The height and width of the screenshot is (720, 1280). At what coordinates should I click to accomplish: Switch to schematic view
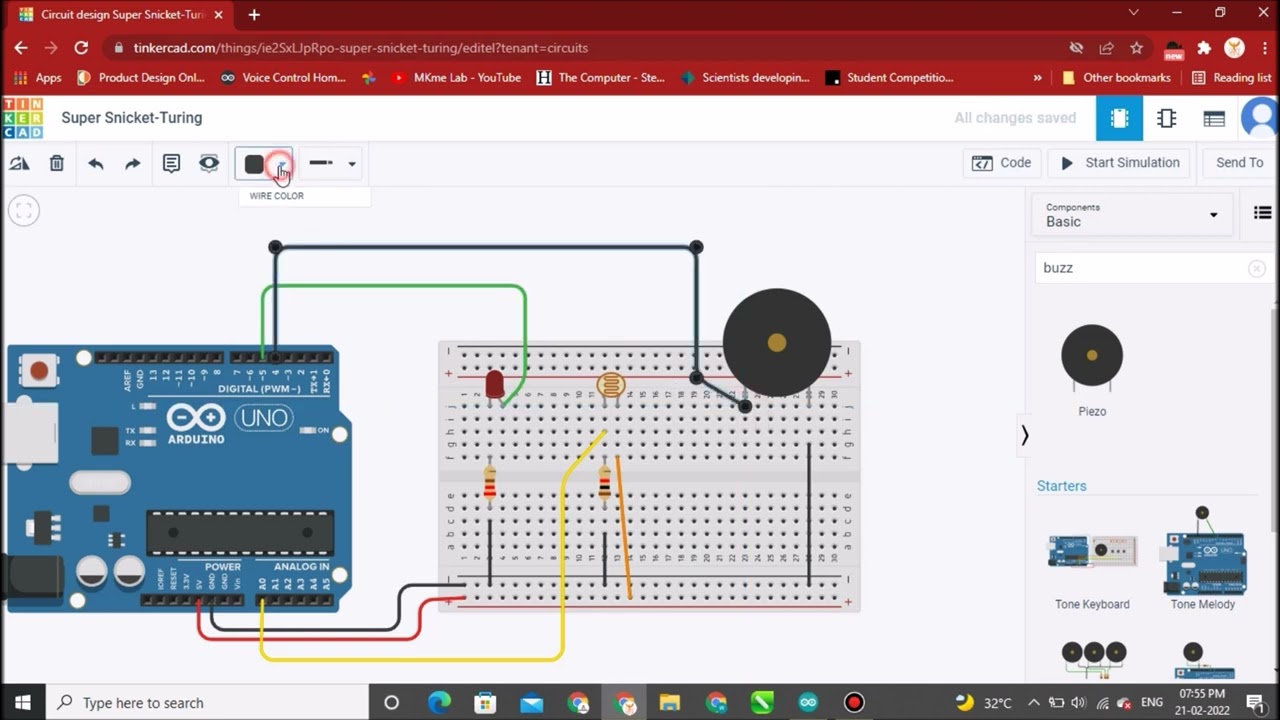pos(1166,118)
